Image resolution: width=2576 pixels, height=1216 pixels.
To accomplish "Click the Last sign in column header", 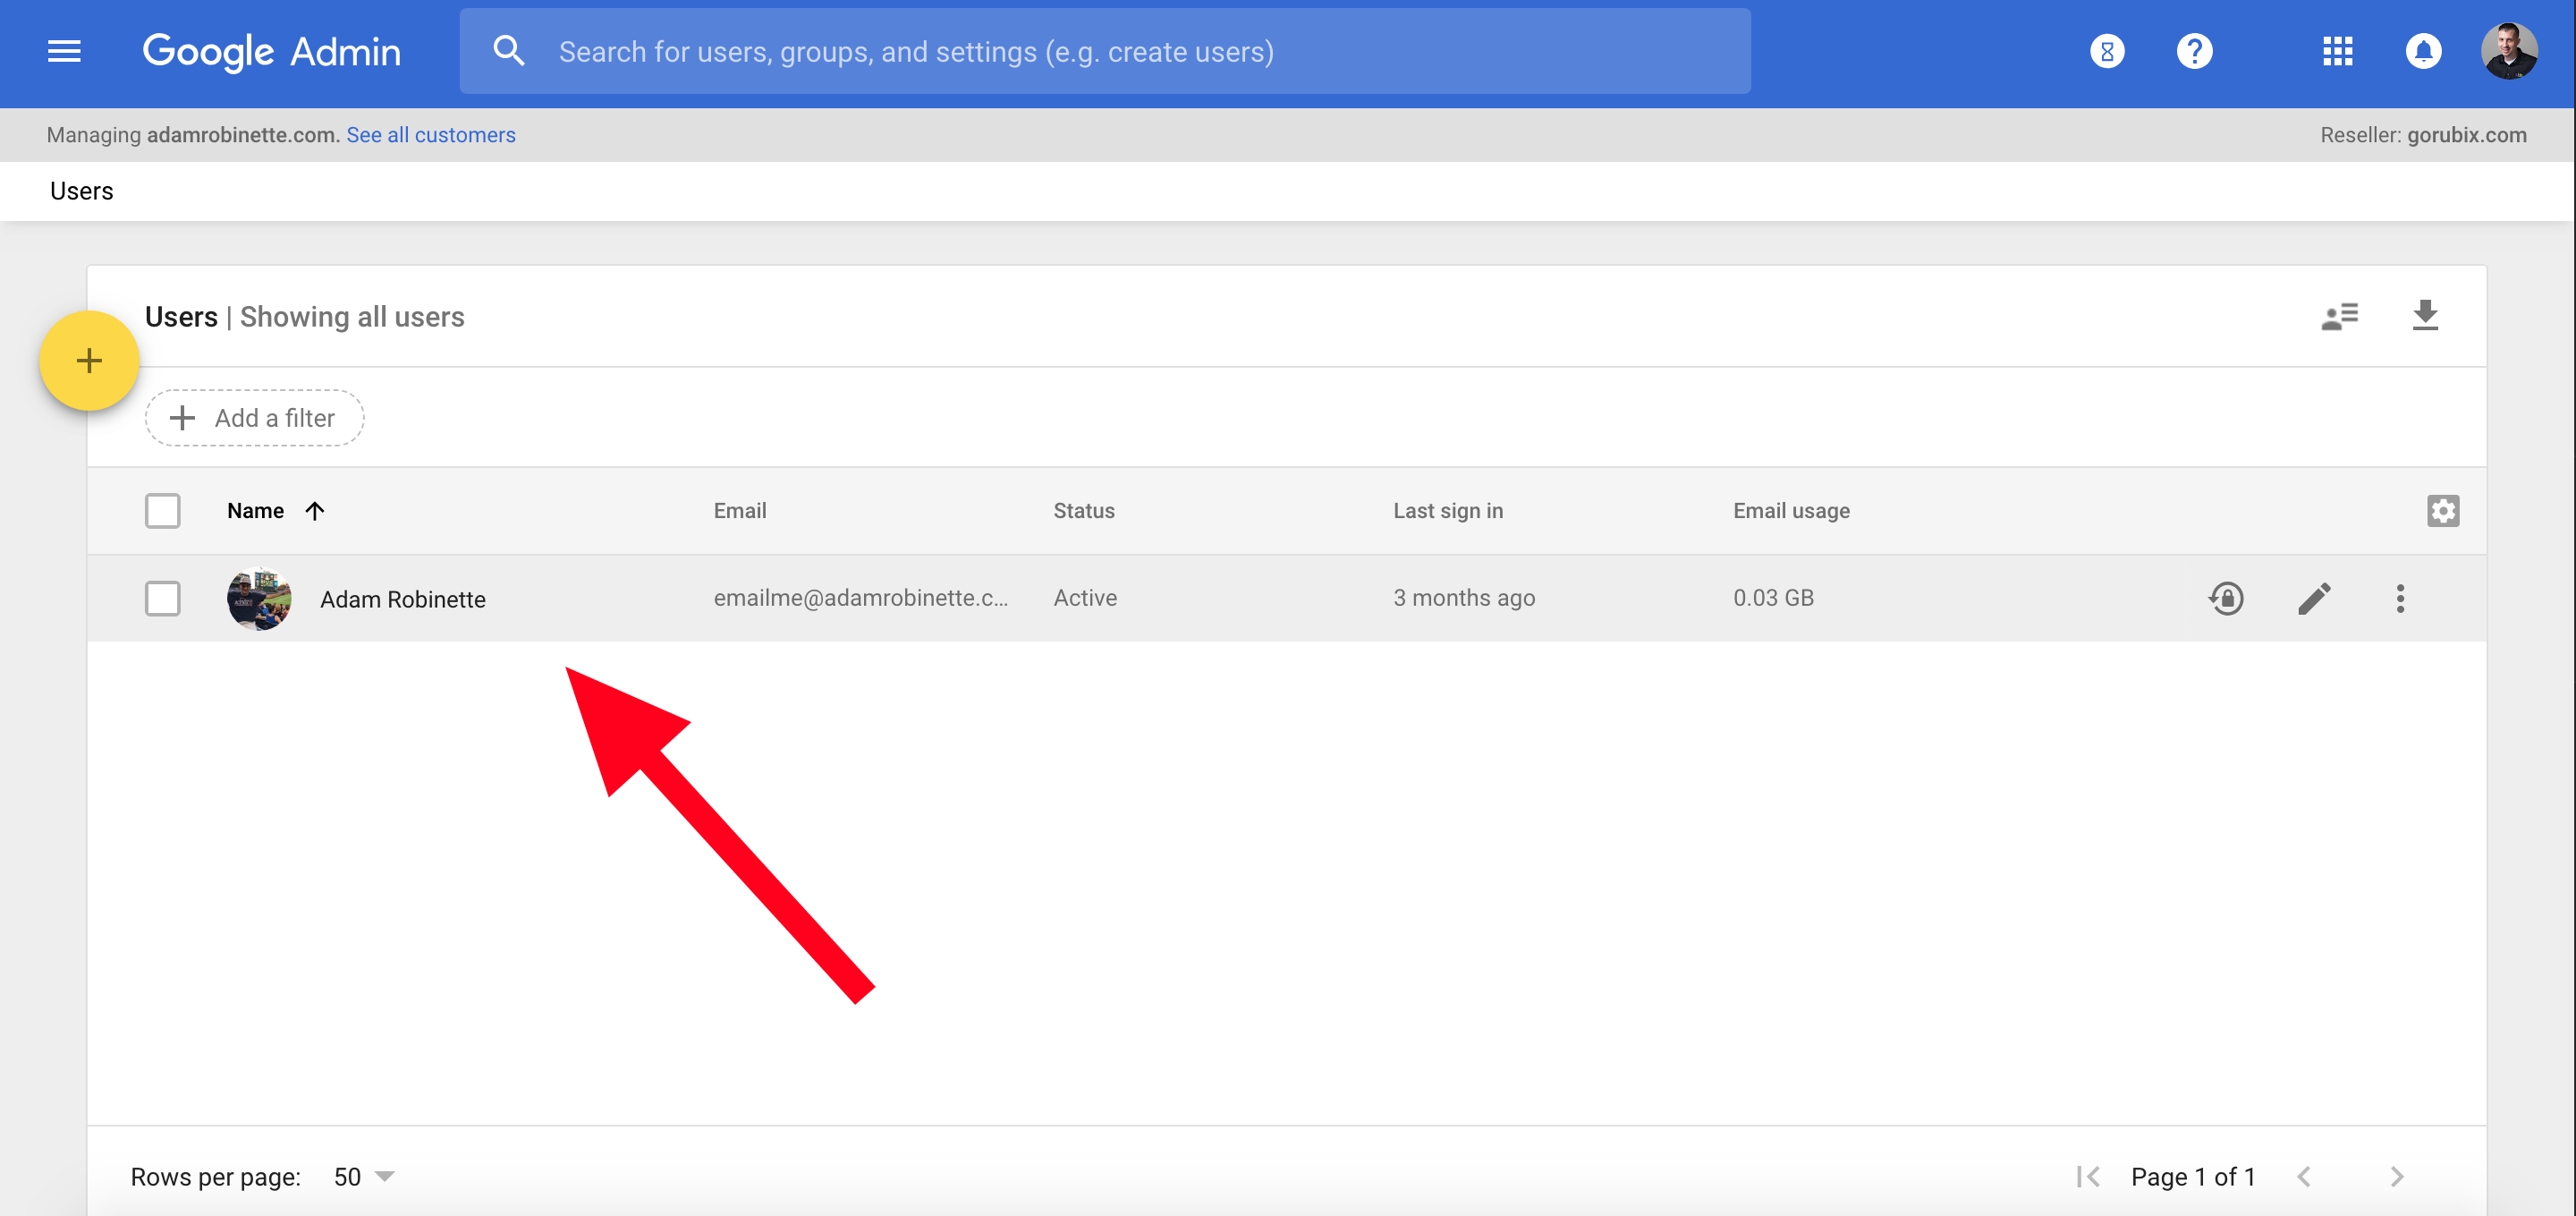I will 1448,511.
